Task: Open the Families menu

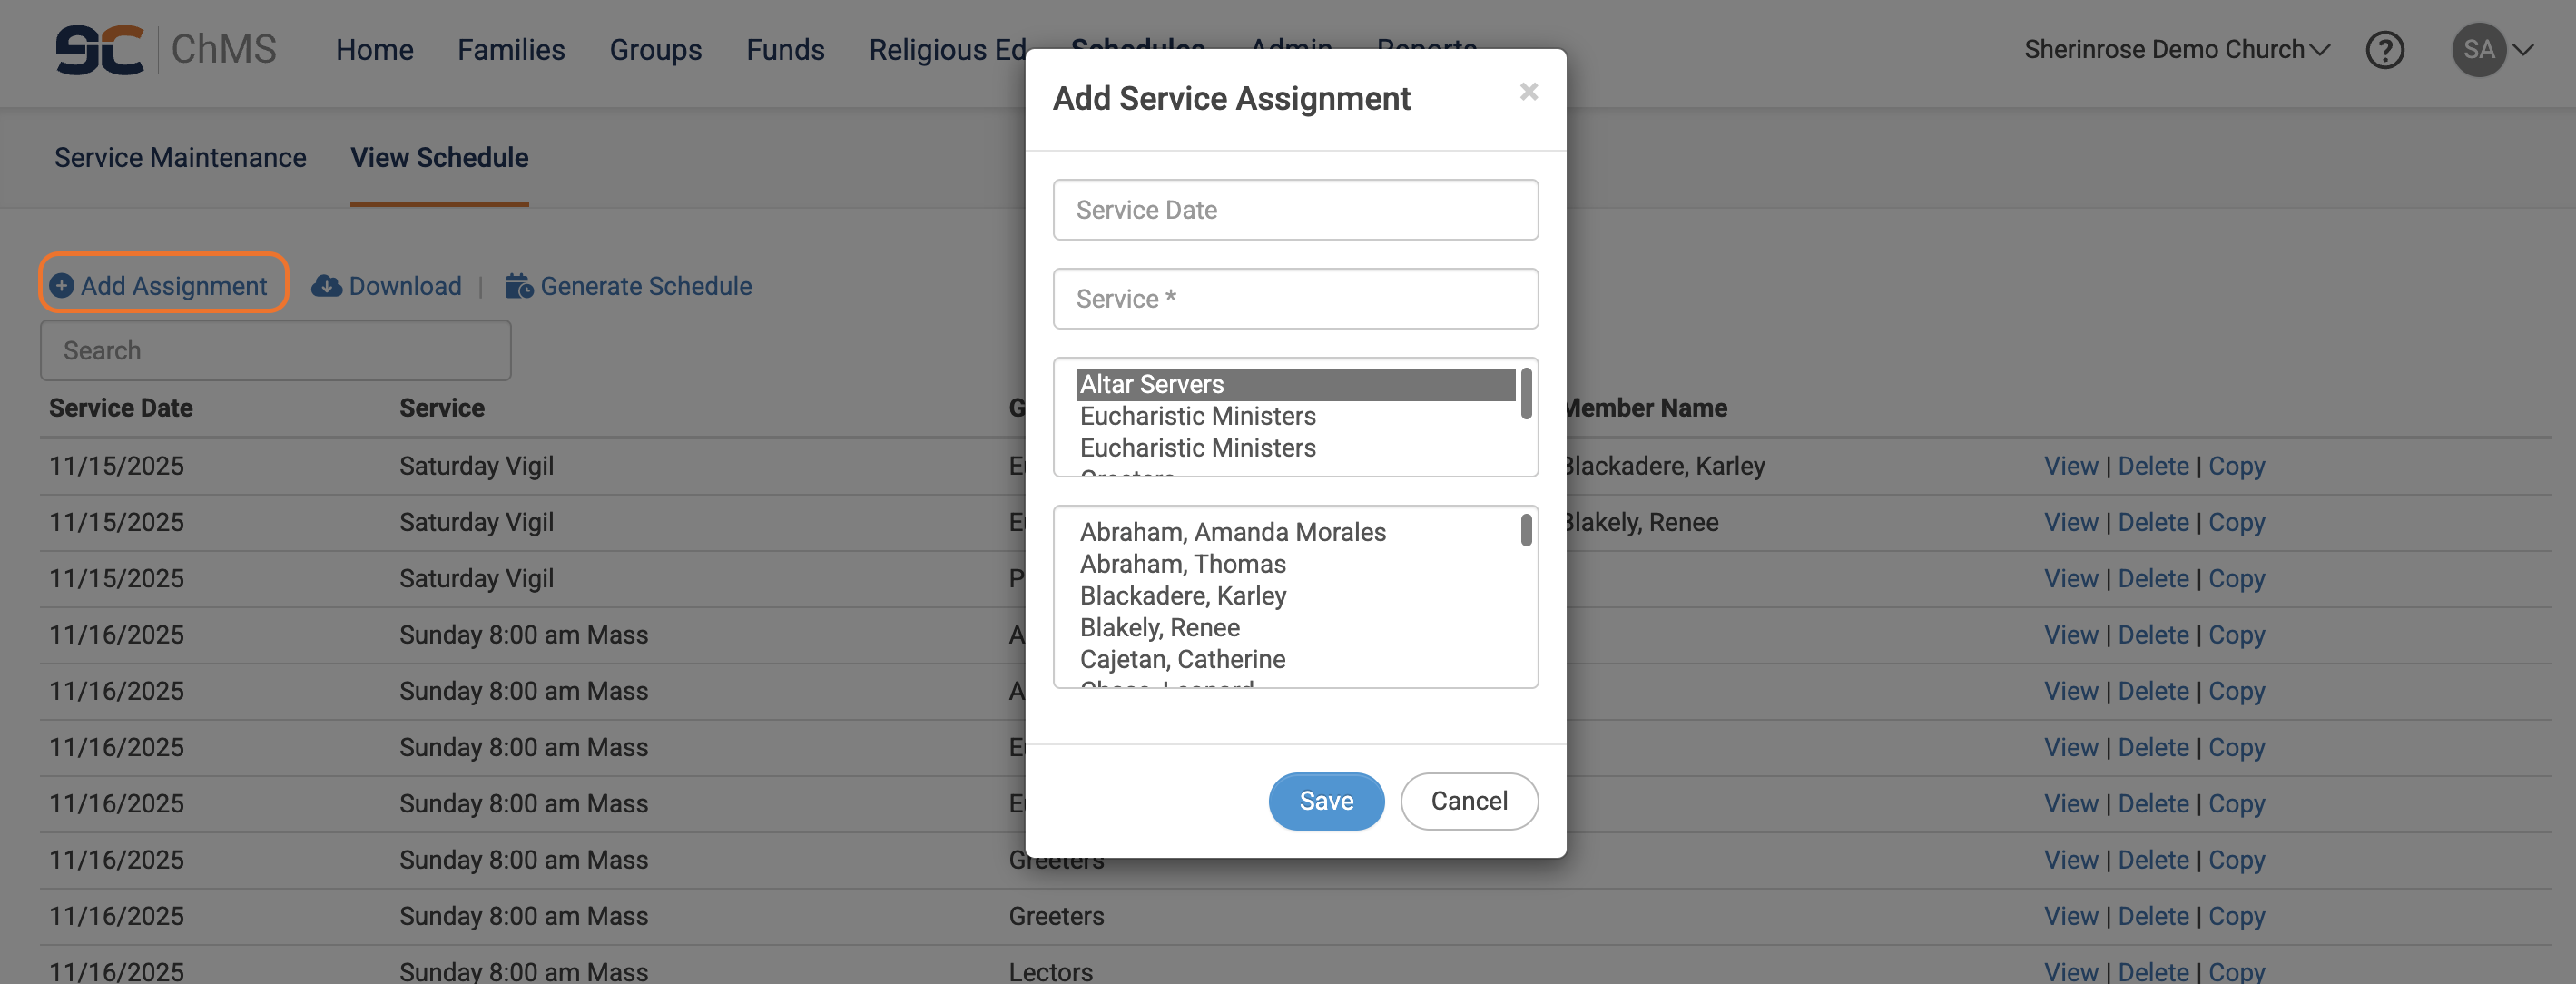Action: 511,49
